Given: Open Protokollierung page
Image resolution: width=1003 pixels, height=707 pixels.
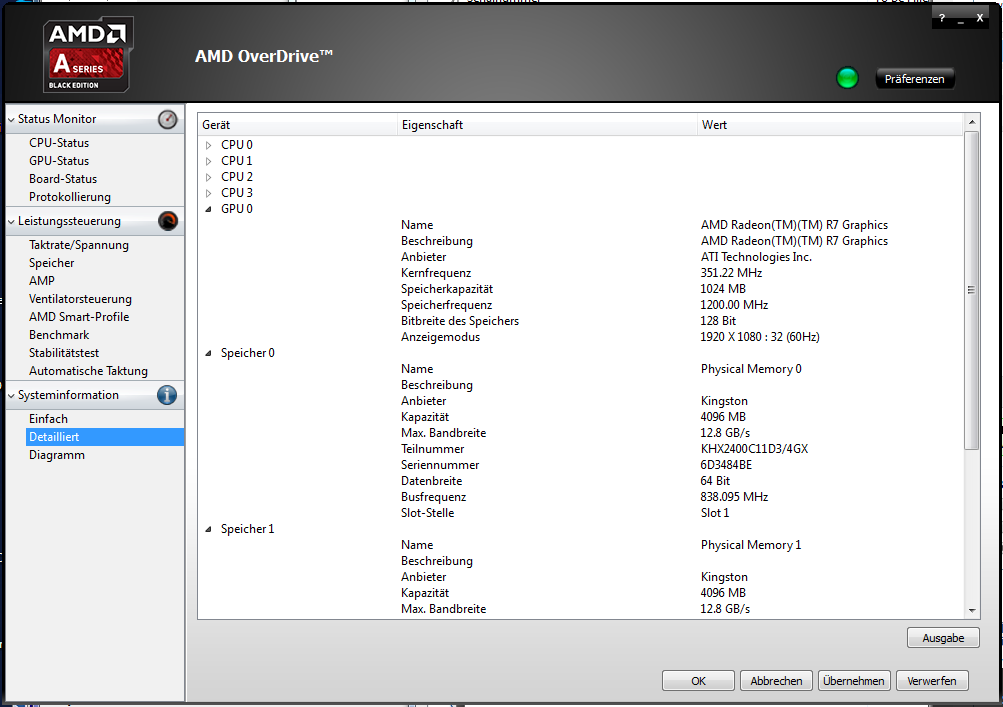Looking at the screenshot, I should (70, 196).
